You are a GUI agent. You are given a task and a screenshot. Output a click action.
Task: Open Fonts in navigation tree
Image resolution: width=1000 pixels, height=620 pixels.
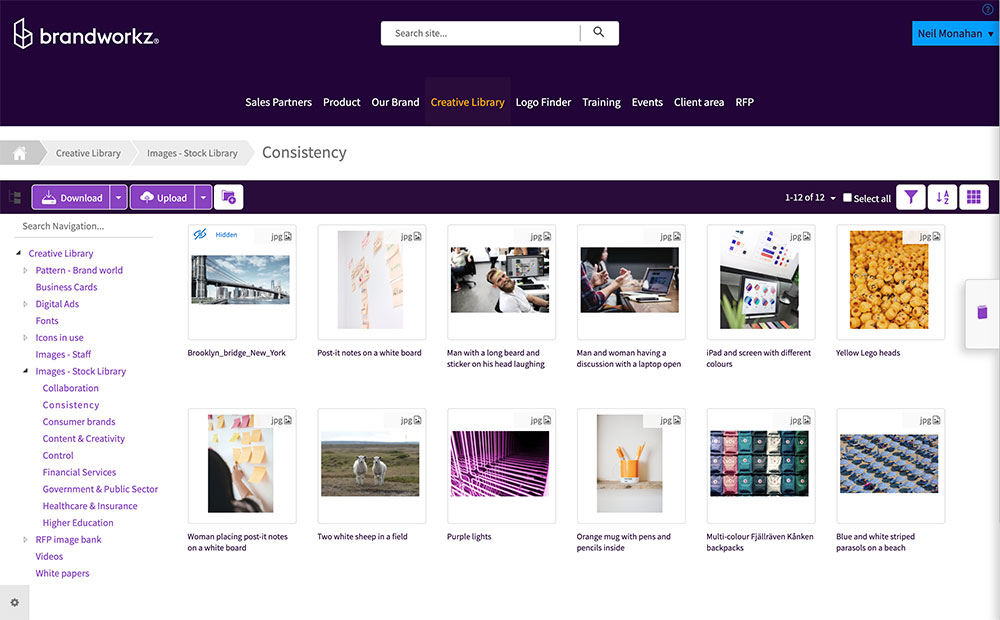[x=47, y=321]
